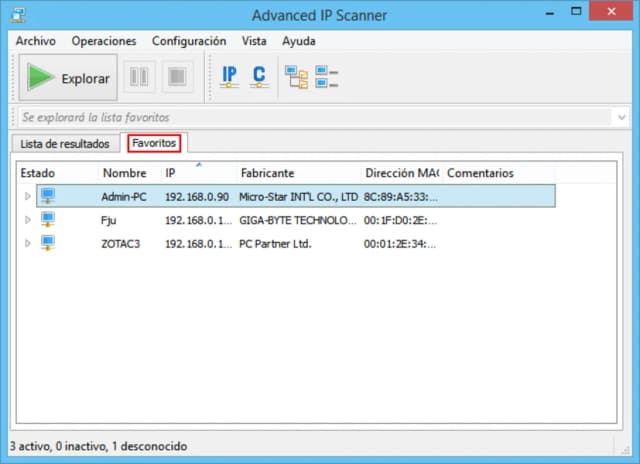Click the status bar active count text

click(98, 446)
